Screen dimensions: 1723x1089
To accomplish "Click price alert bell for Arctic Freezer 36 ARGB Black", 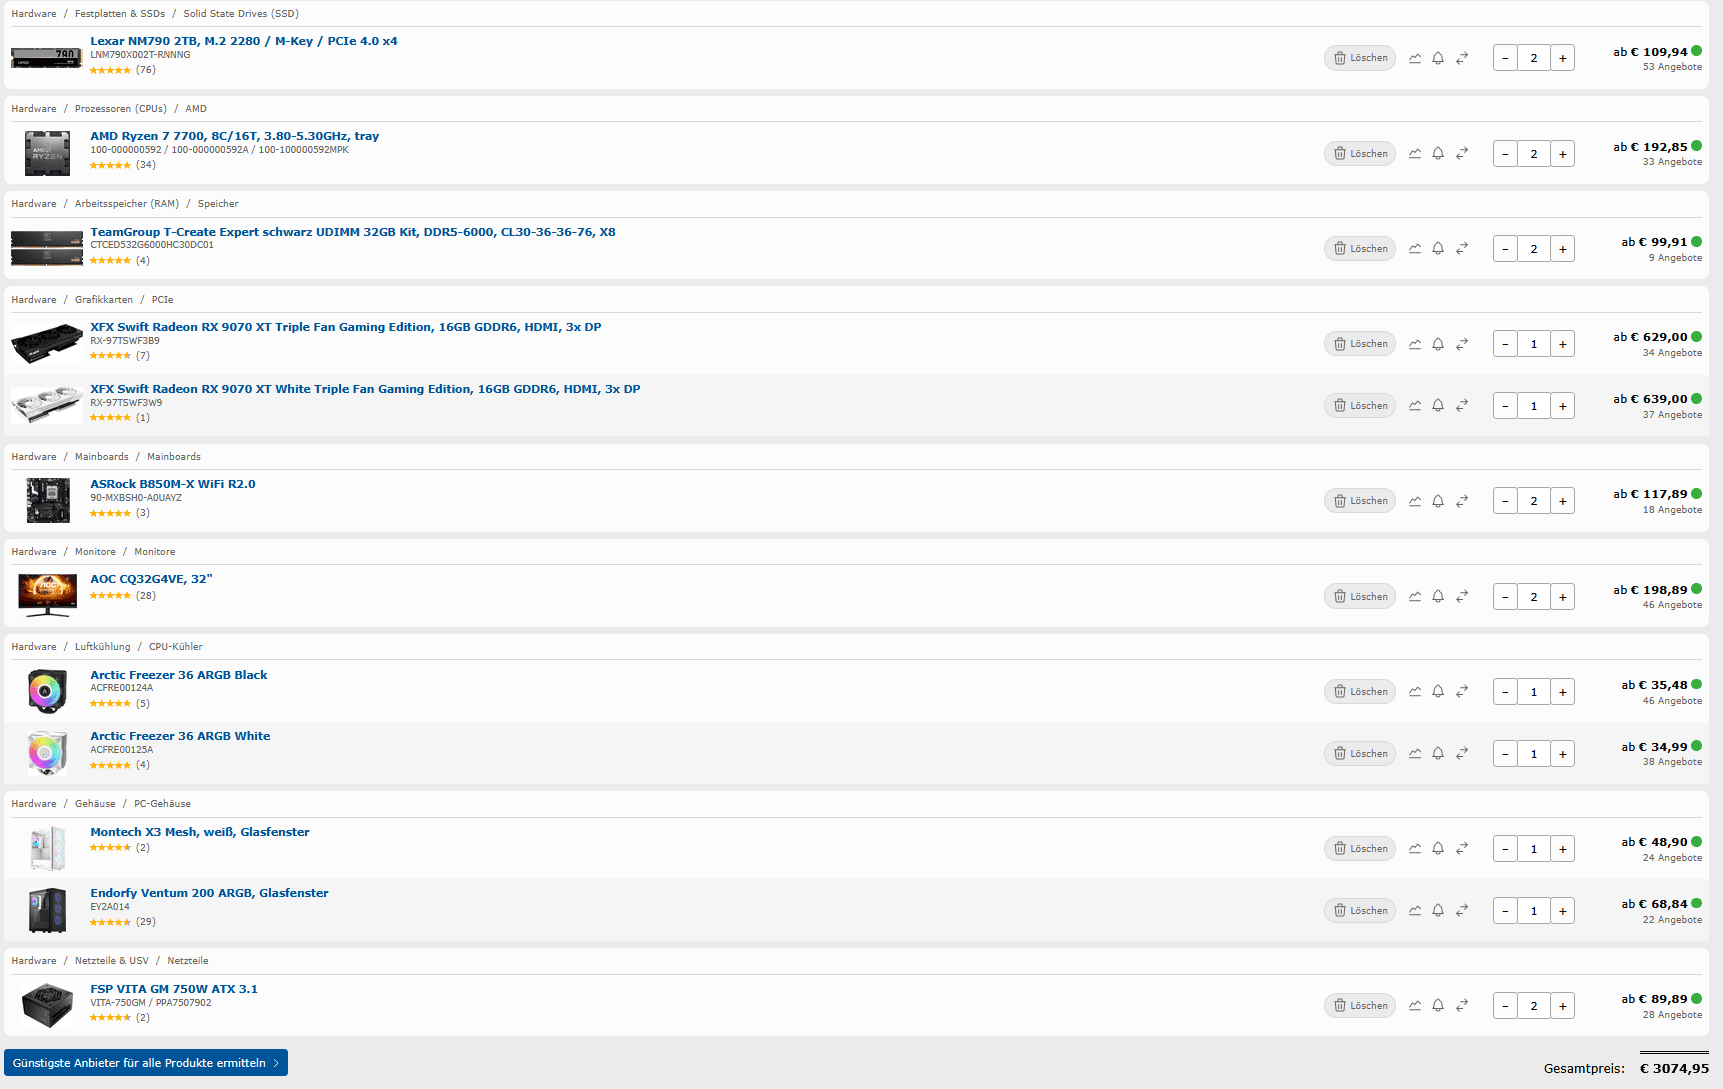I will [x=1438, y=692].
